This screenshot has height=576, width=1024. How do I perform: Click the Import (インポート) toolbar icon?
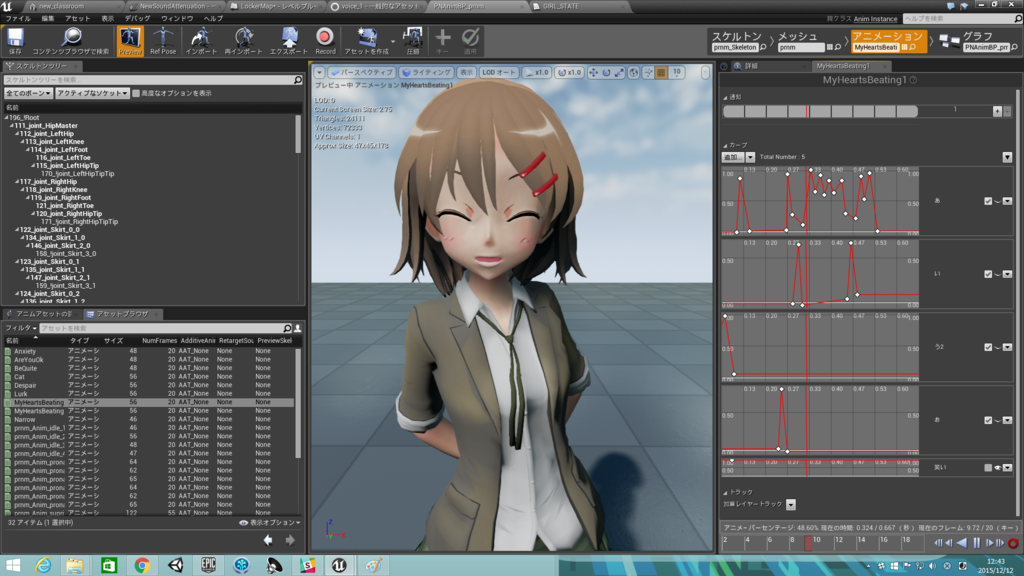(x=201, y=38)
